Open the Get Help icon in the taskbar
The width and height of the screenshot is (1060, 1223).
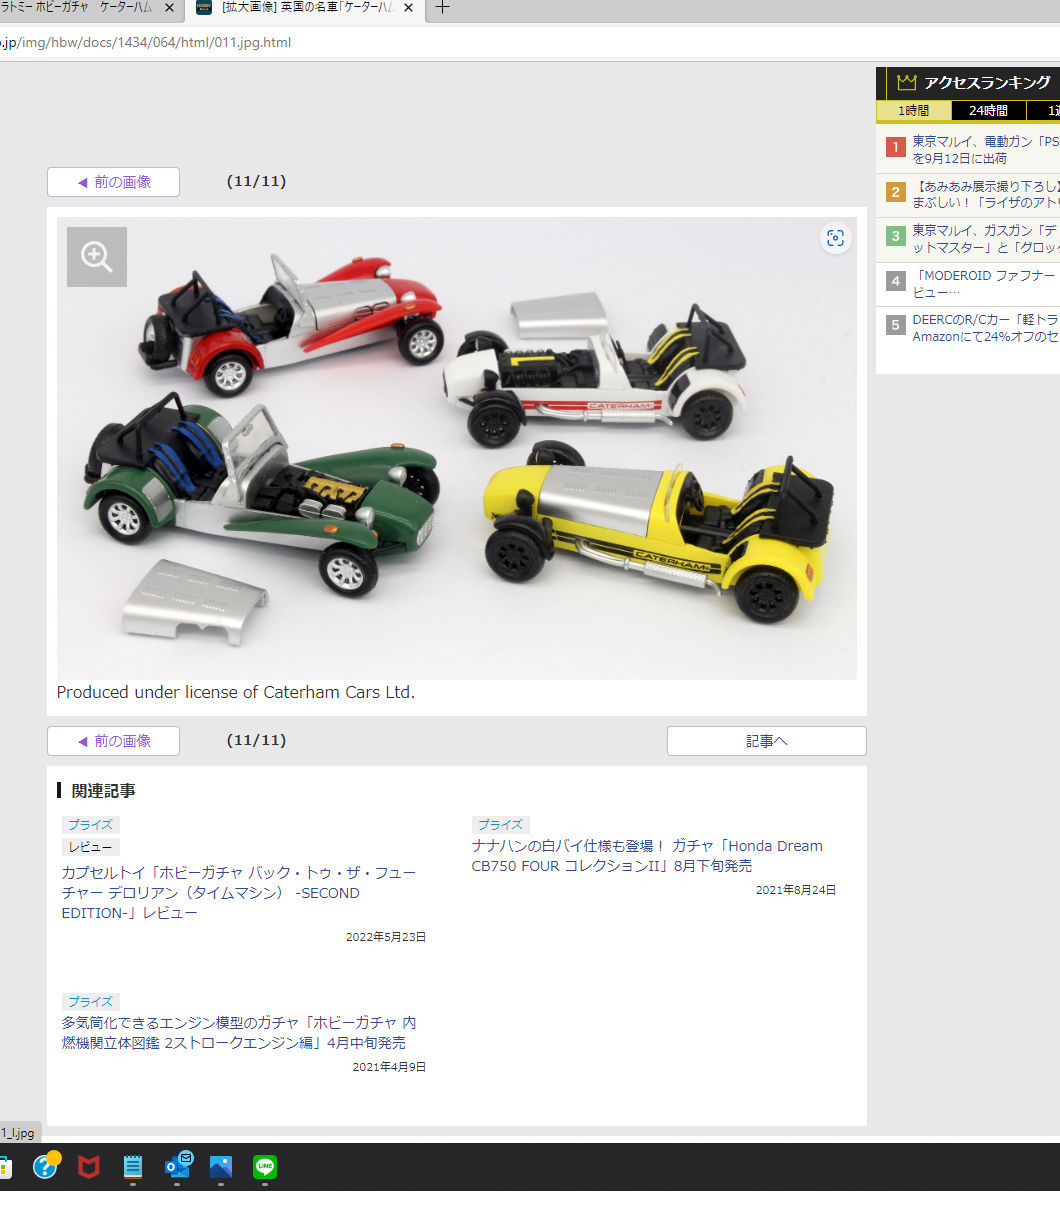pos(46,1166)
